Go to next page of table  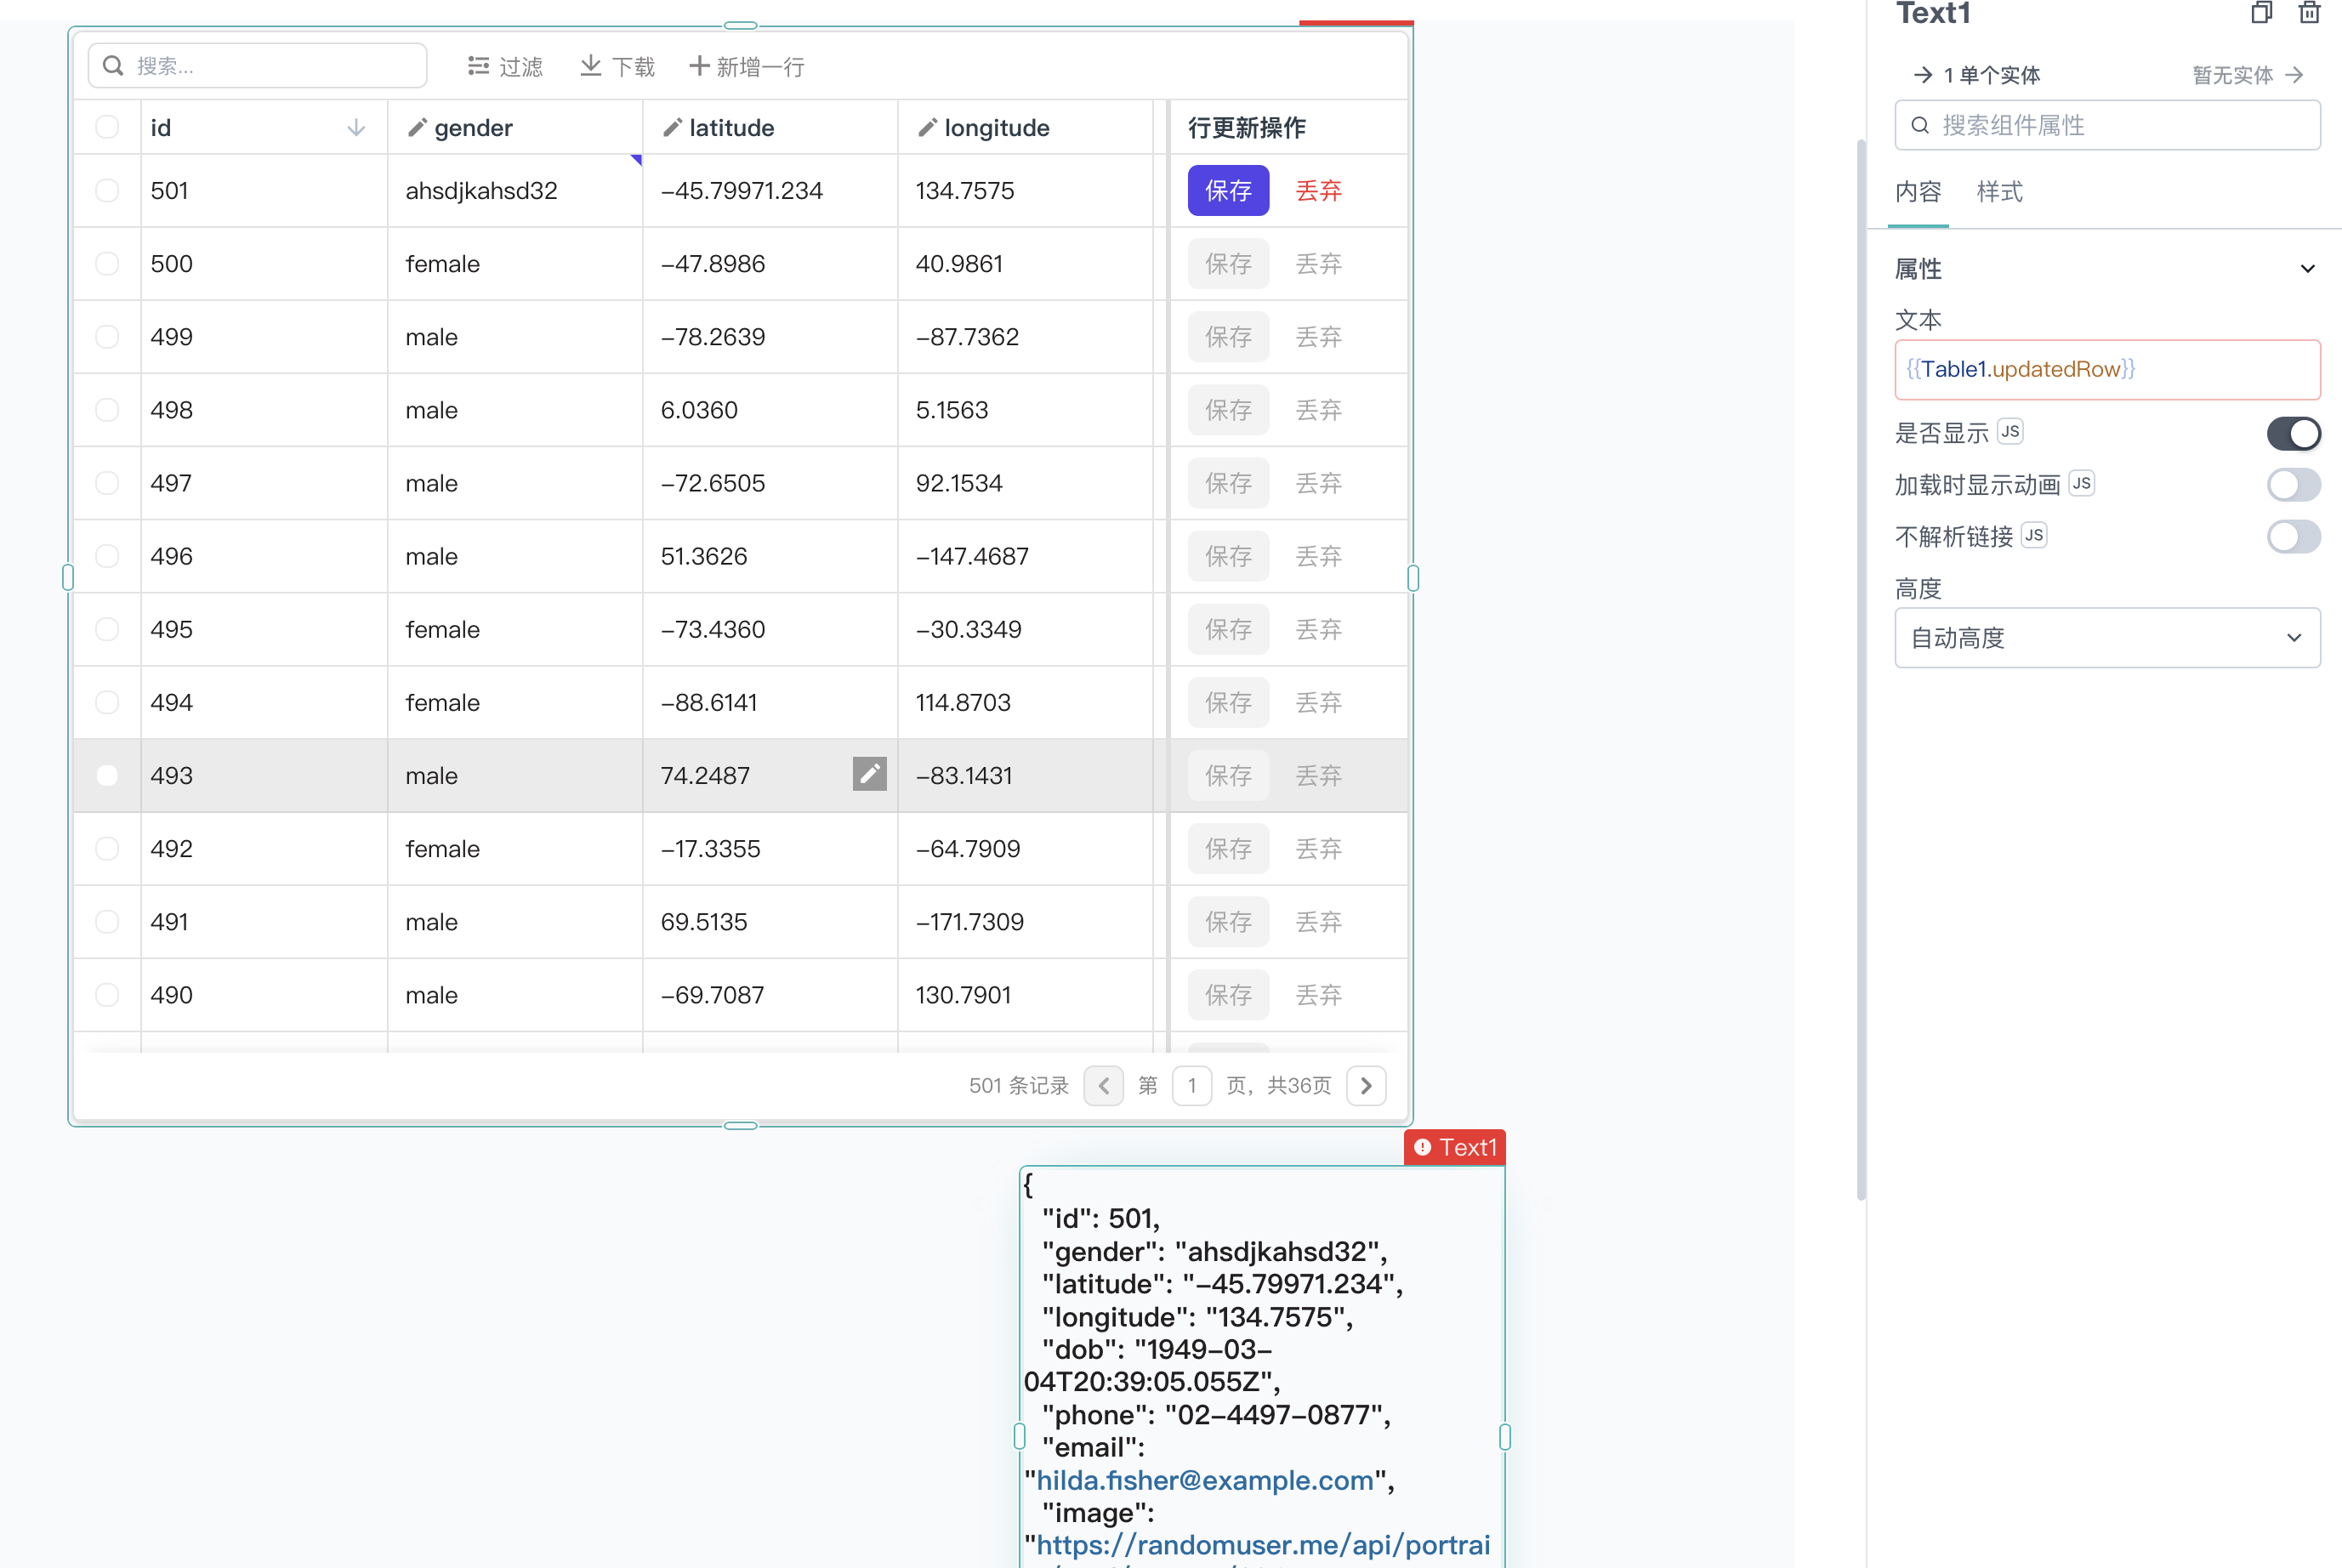pyautogui.click(x=1366, y=1085)
